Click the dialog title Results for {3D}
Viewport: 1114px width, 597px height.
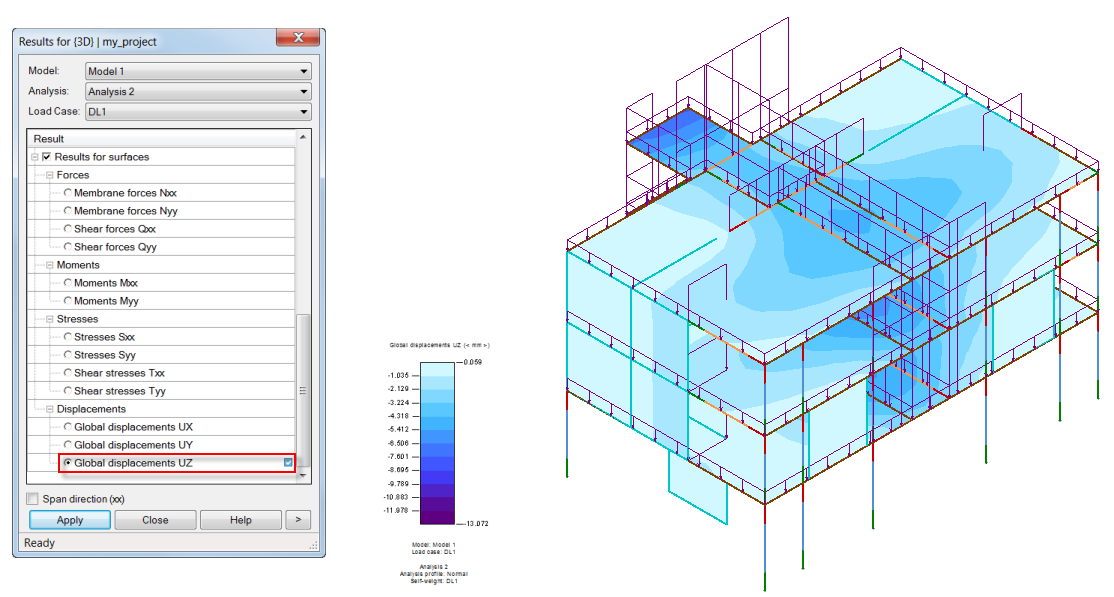click(87, 42)
